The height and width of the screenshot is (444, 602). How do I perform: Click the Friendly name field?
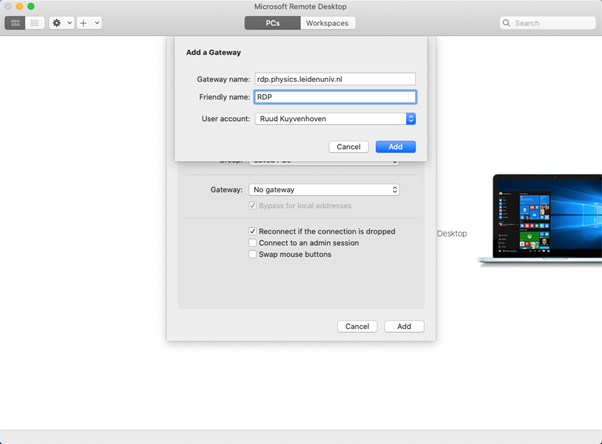[x=334, y=97]
